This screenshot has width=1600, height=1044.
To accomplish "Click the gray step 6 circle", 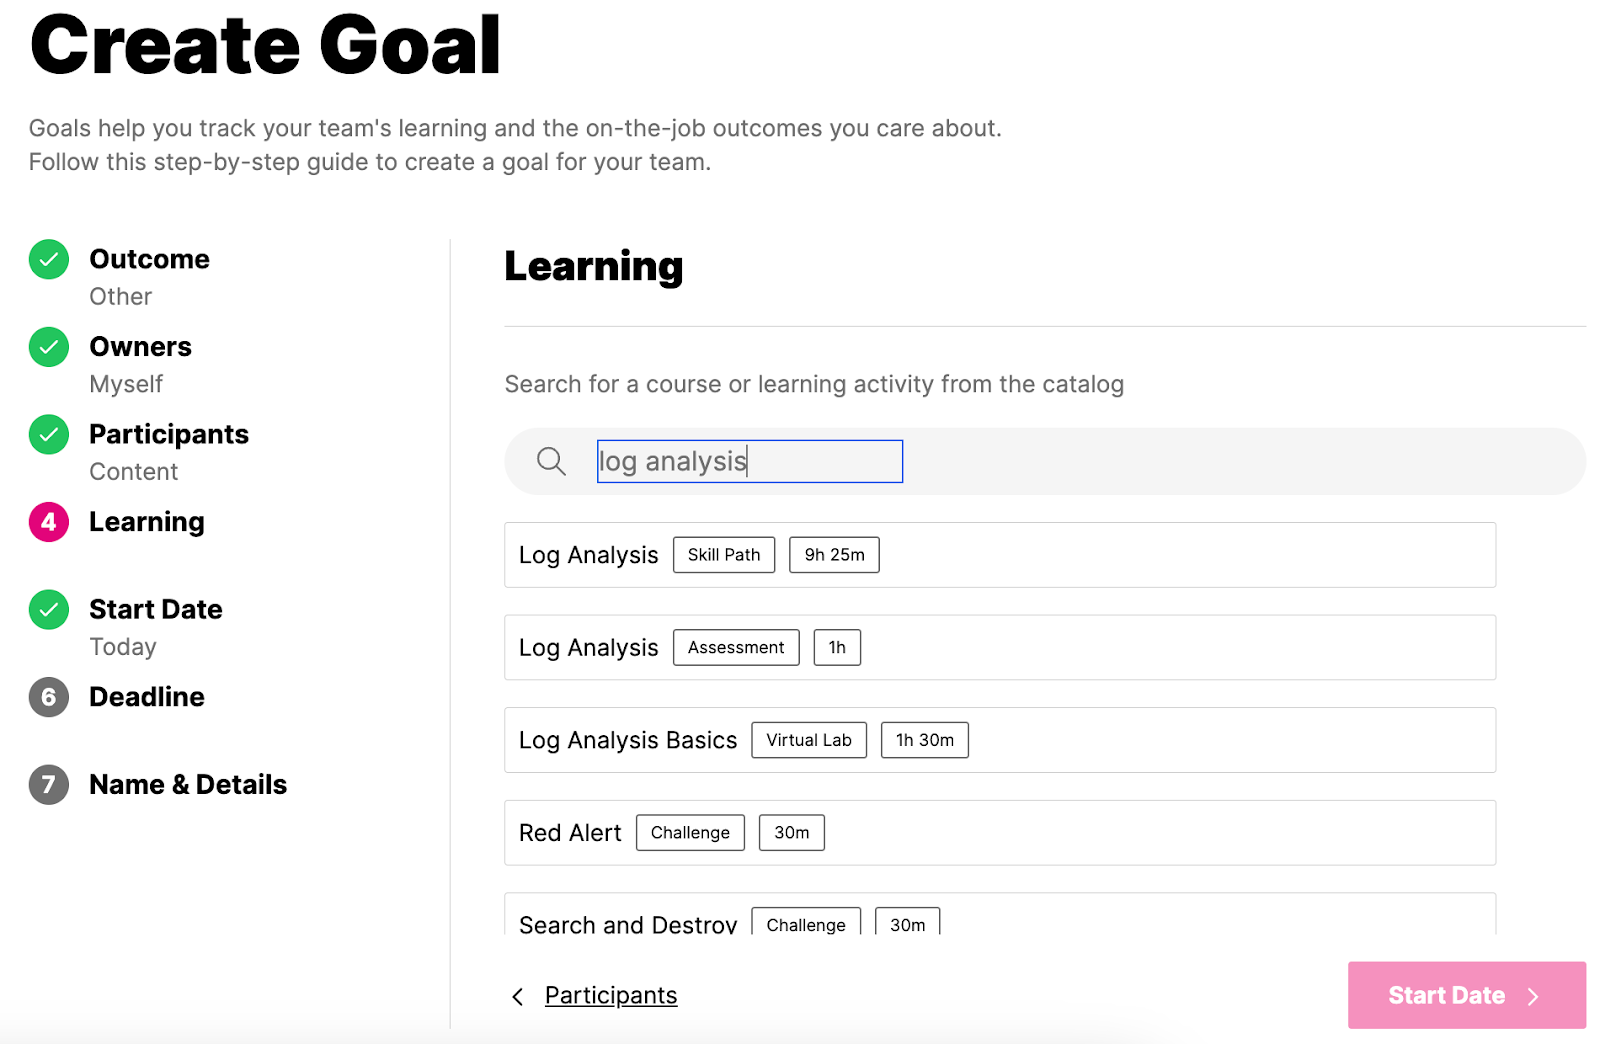I will pyautogui.click(x=49, y=697).
